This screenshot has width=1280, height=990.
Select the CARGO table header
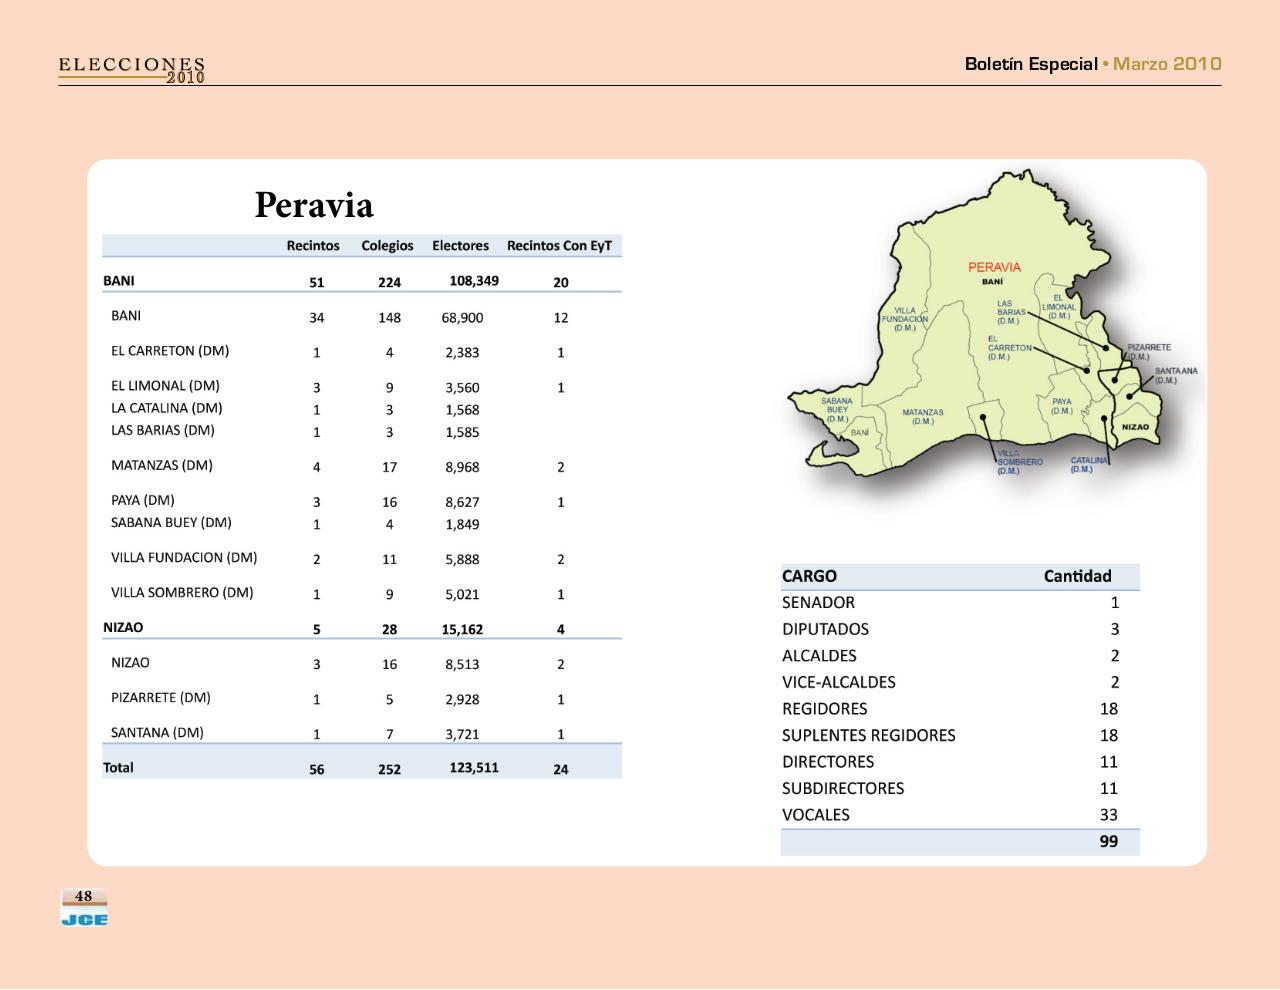[x=809, y=576]
